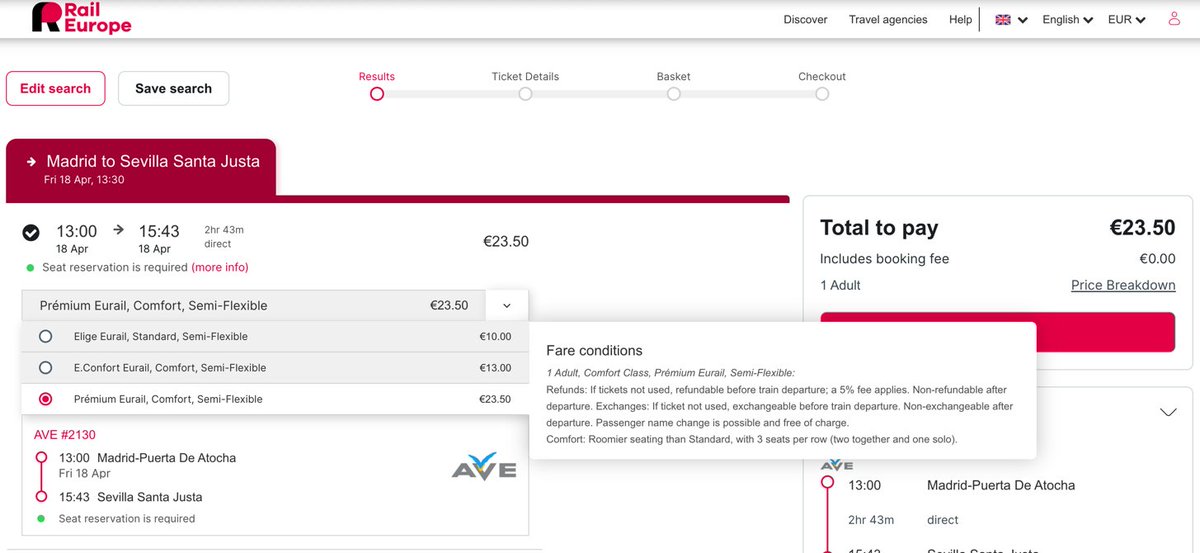Click the 2hr 43m direct duration text
The width and height of the screenshot is (1200, 553).
point(224,236)
